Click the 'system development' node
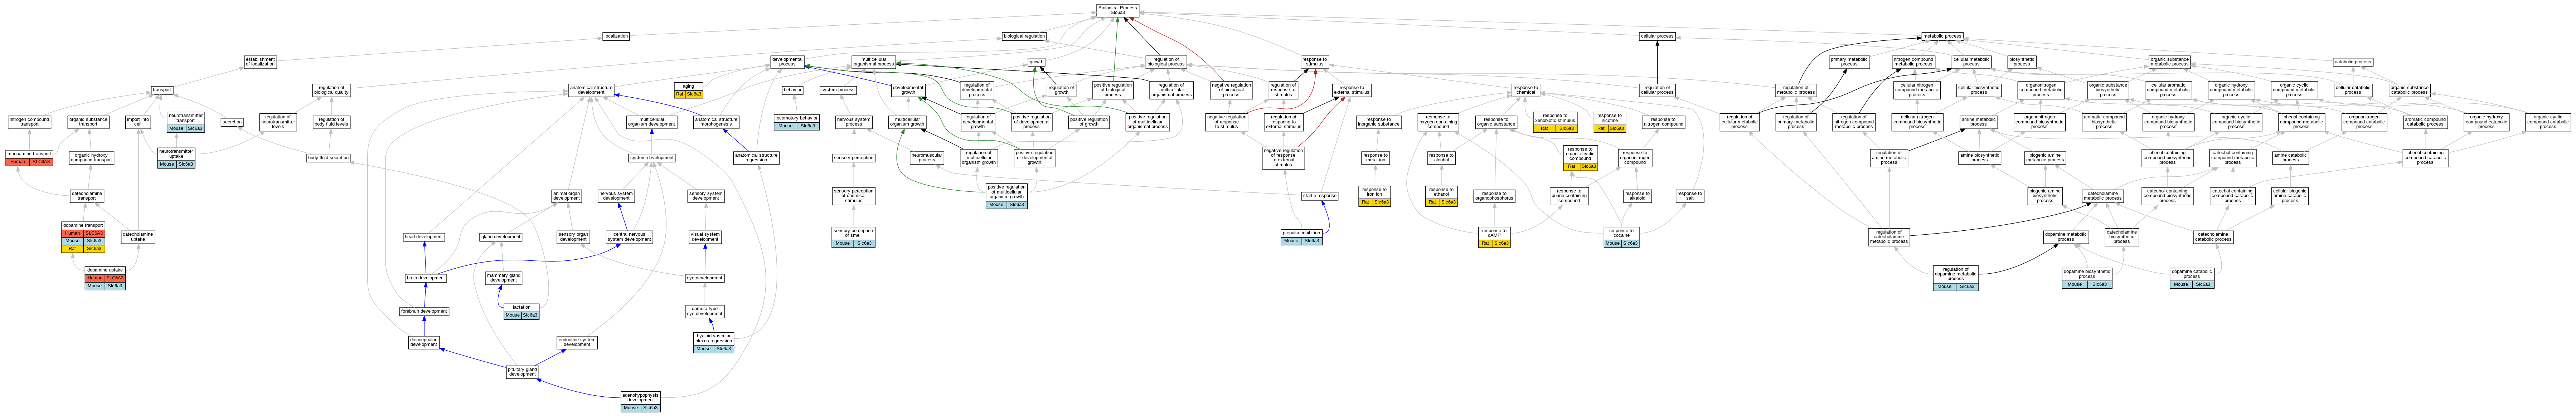The image size is (2576, 416). (652, 158)
